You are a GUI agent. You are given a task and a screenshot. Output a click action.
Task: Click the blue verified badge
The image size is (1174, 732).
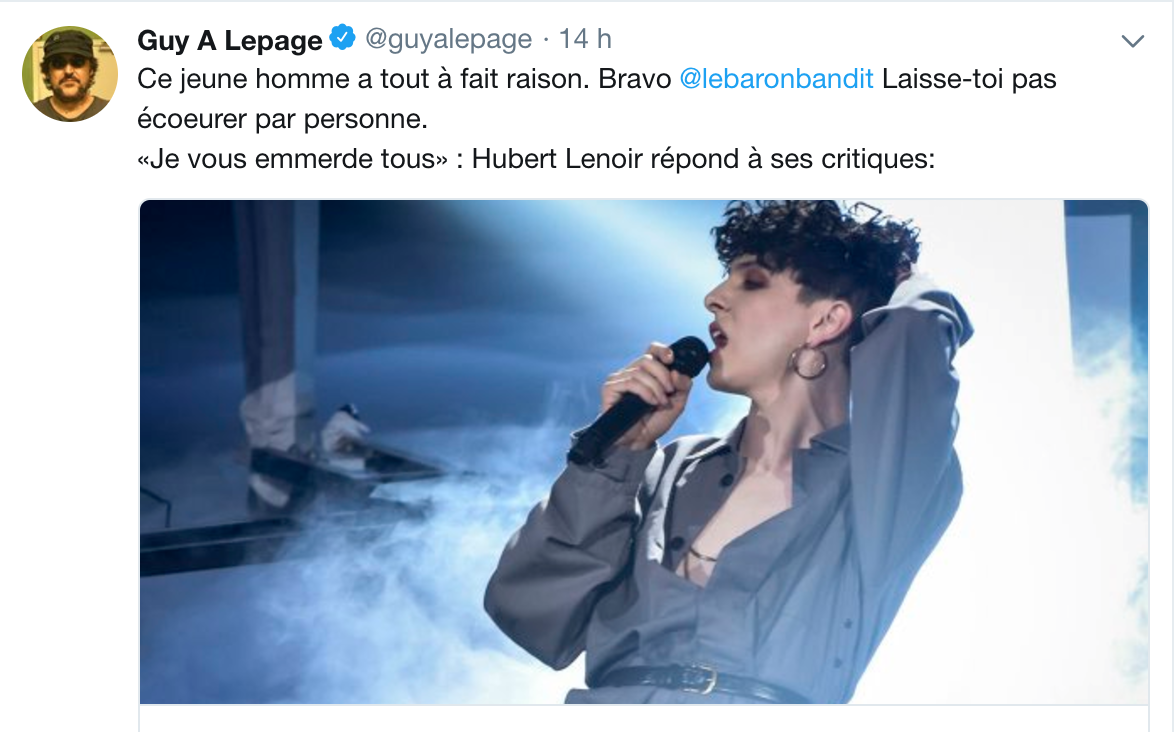(x=343, y=37)
